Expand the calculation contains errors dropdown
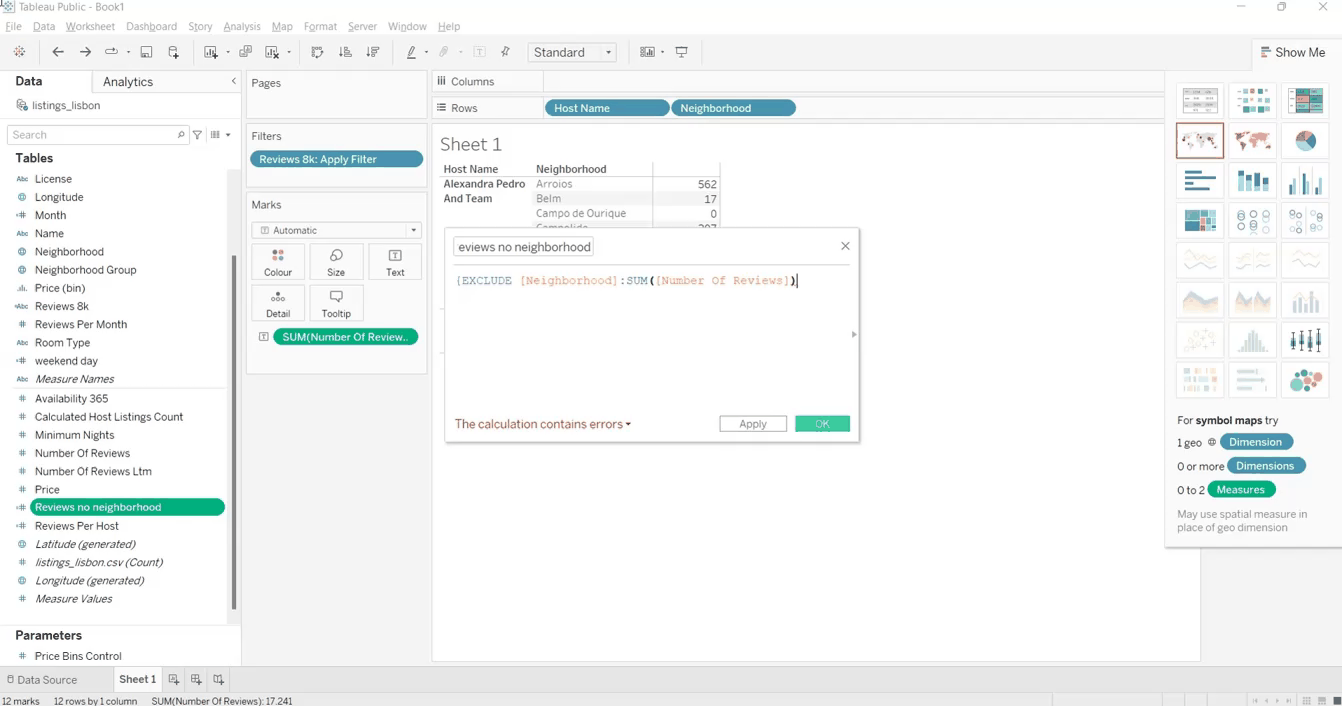Screen dimensions: 1342x706 [543, 424]
